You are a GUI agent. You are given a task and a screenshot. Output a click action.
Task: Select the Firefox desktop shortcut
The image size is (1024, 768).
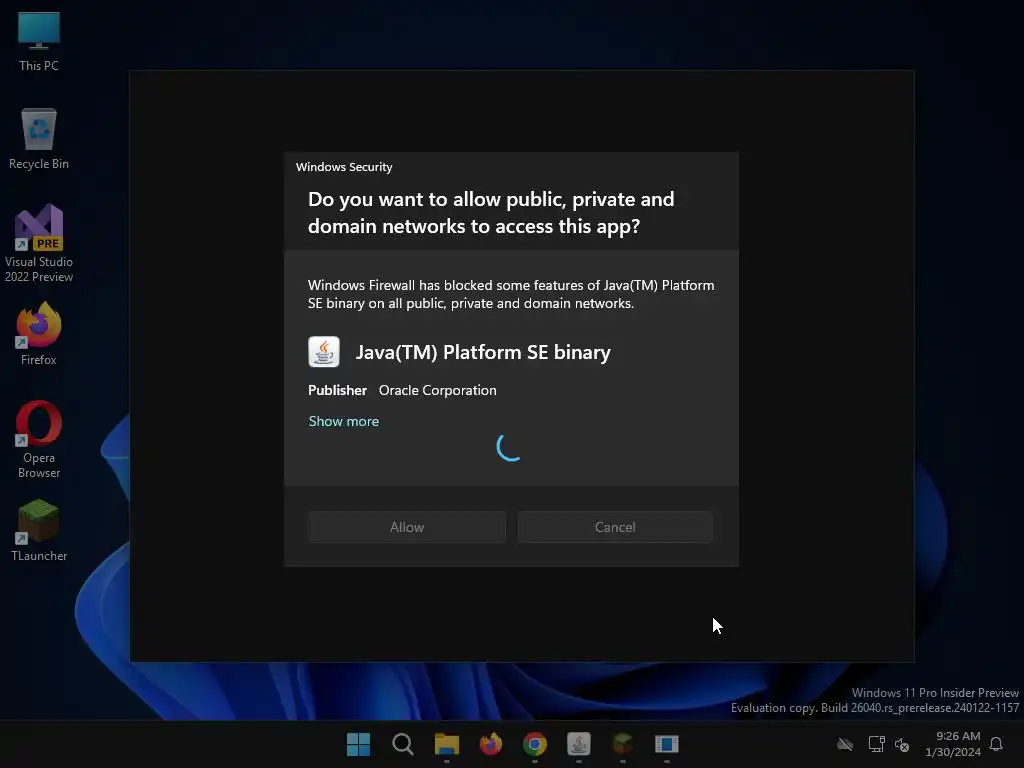[x=39, y=334]
